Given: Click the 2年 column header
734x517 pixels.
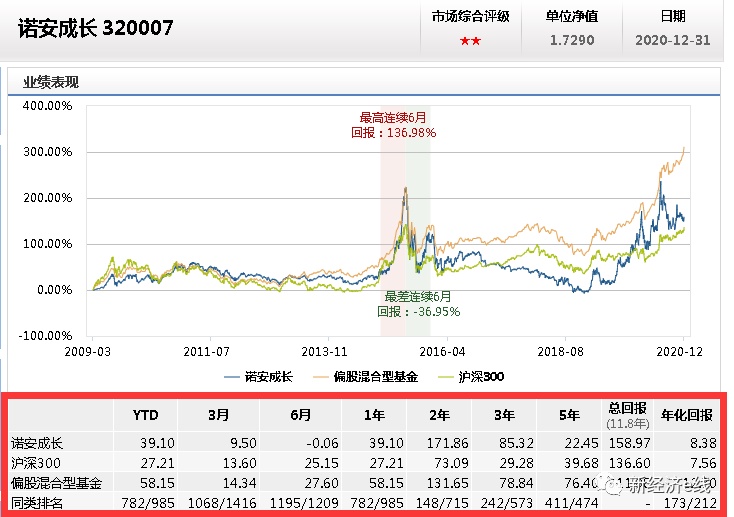Looking at the screenshot, I should pyautogui.click(x=440, y=415).
